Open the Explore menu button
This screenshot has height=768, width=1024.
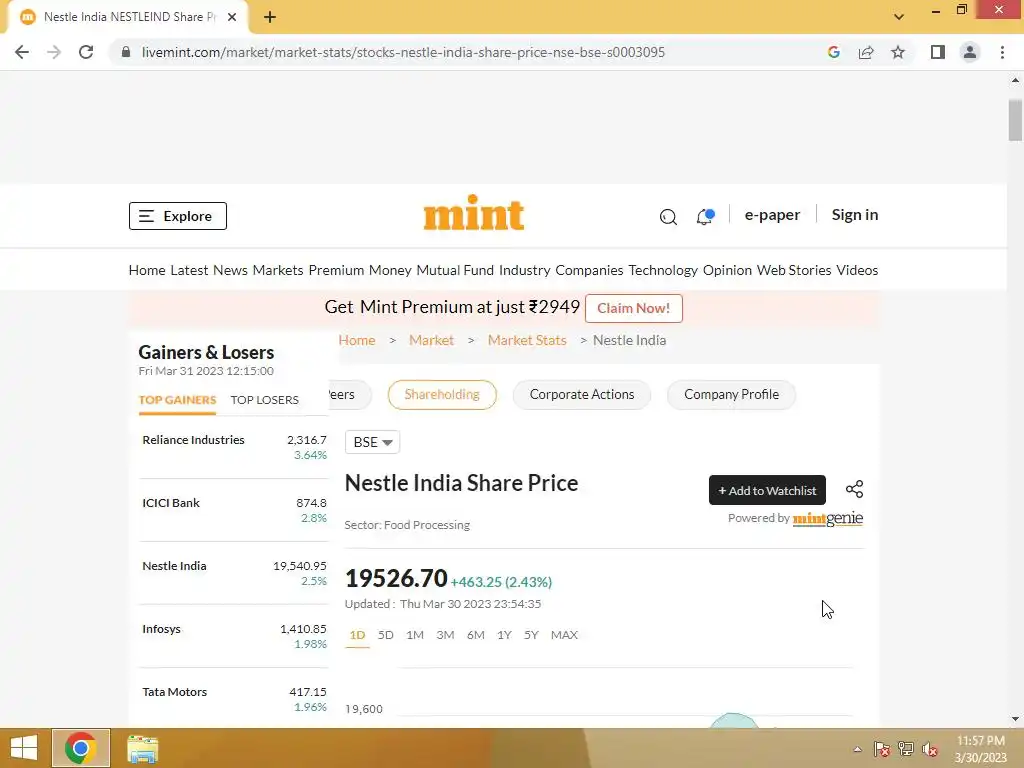point(178,216)
